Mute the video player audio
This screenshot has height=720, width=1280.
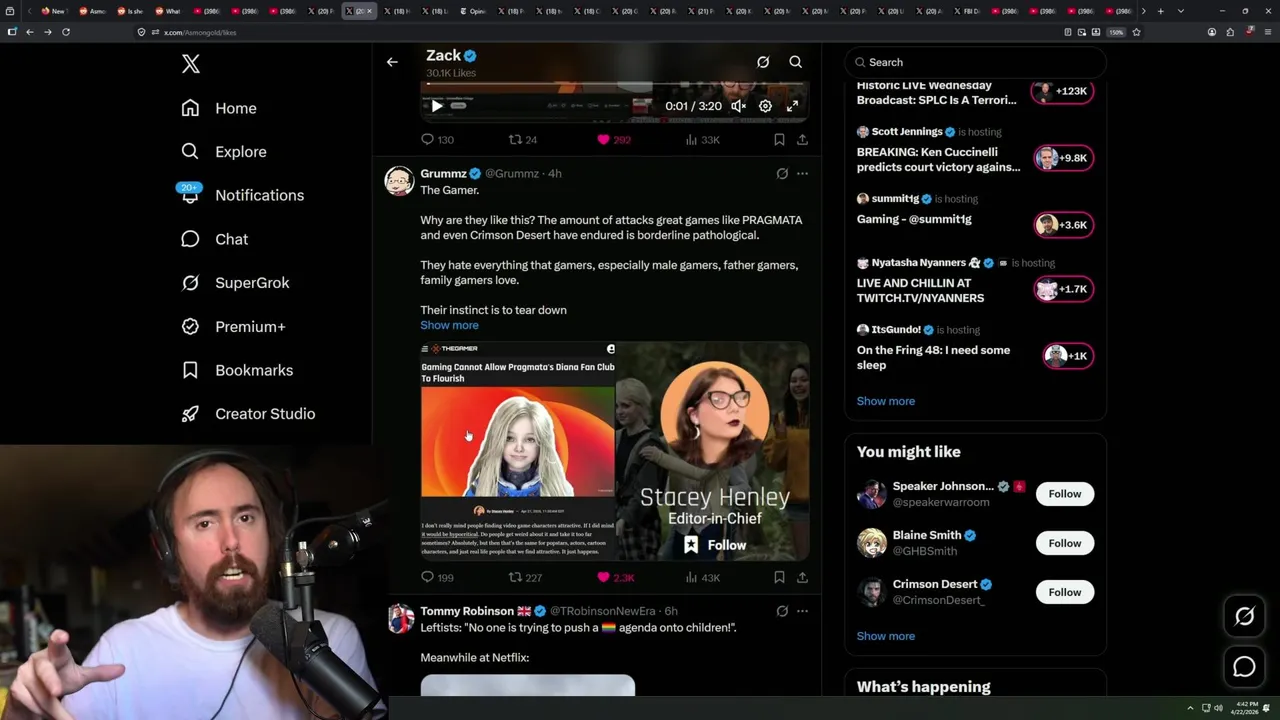pos(738,106)
